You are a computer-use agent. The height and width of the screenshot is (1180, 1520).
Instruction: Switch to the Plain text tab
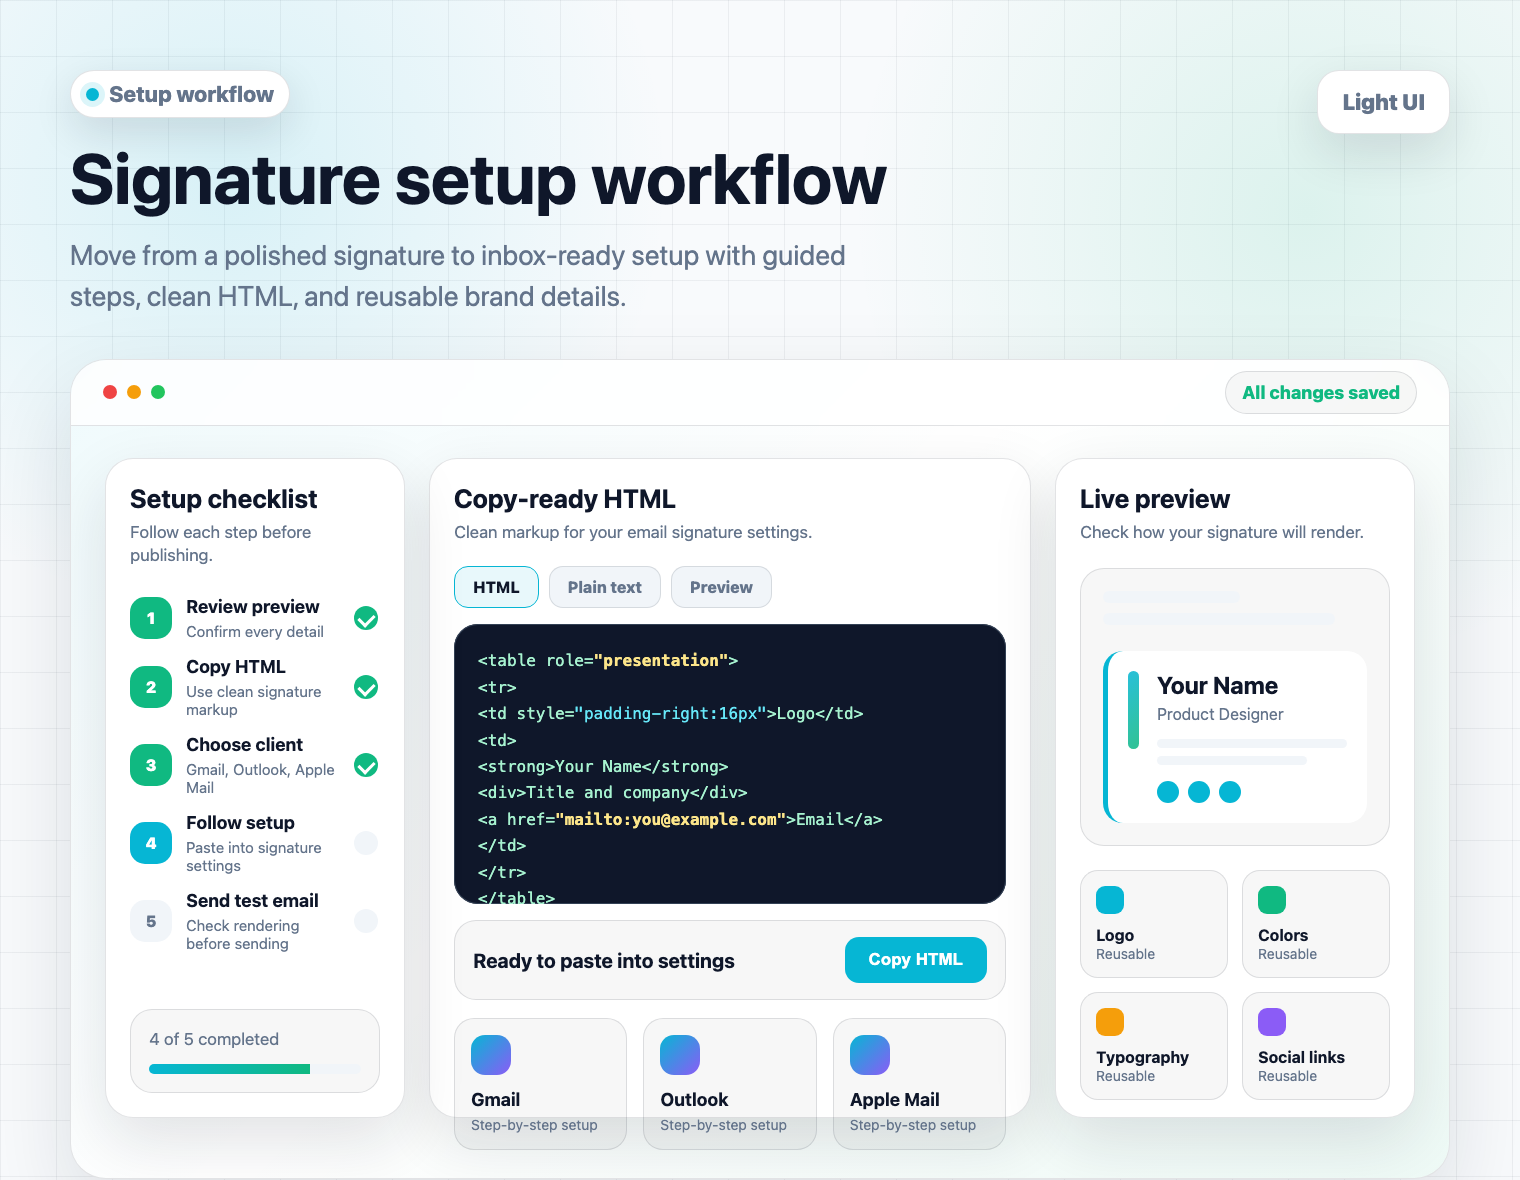(605, 587)
